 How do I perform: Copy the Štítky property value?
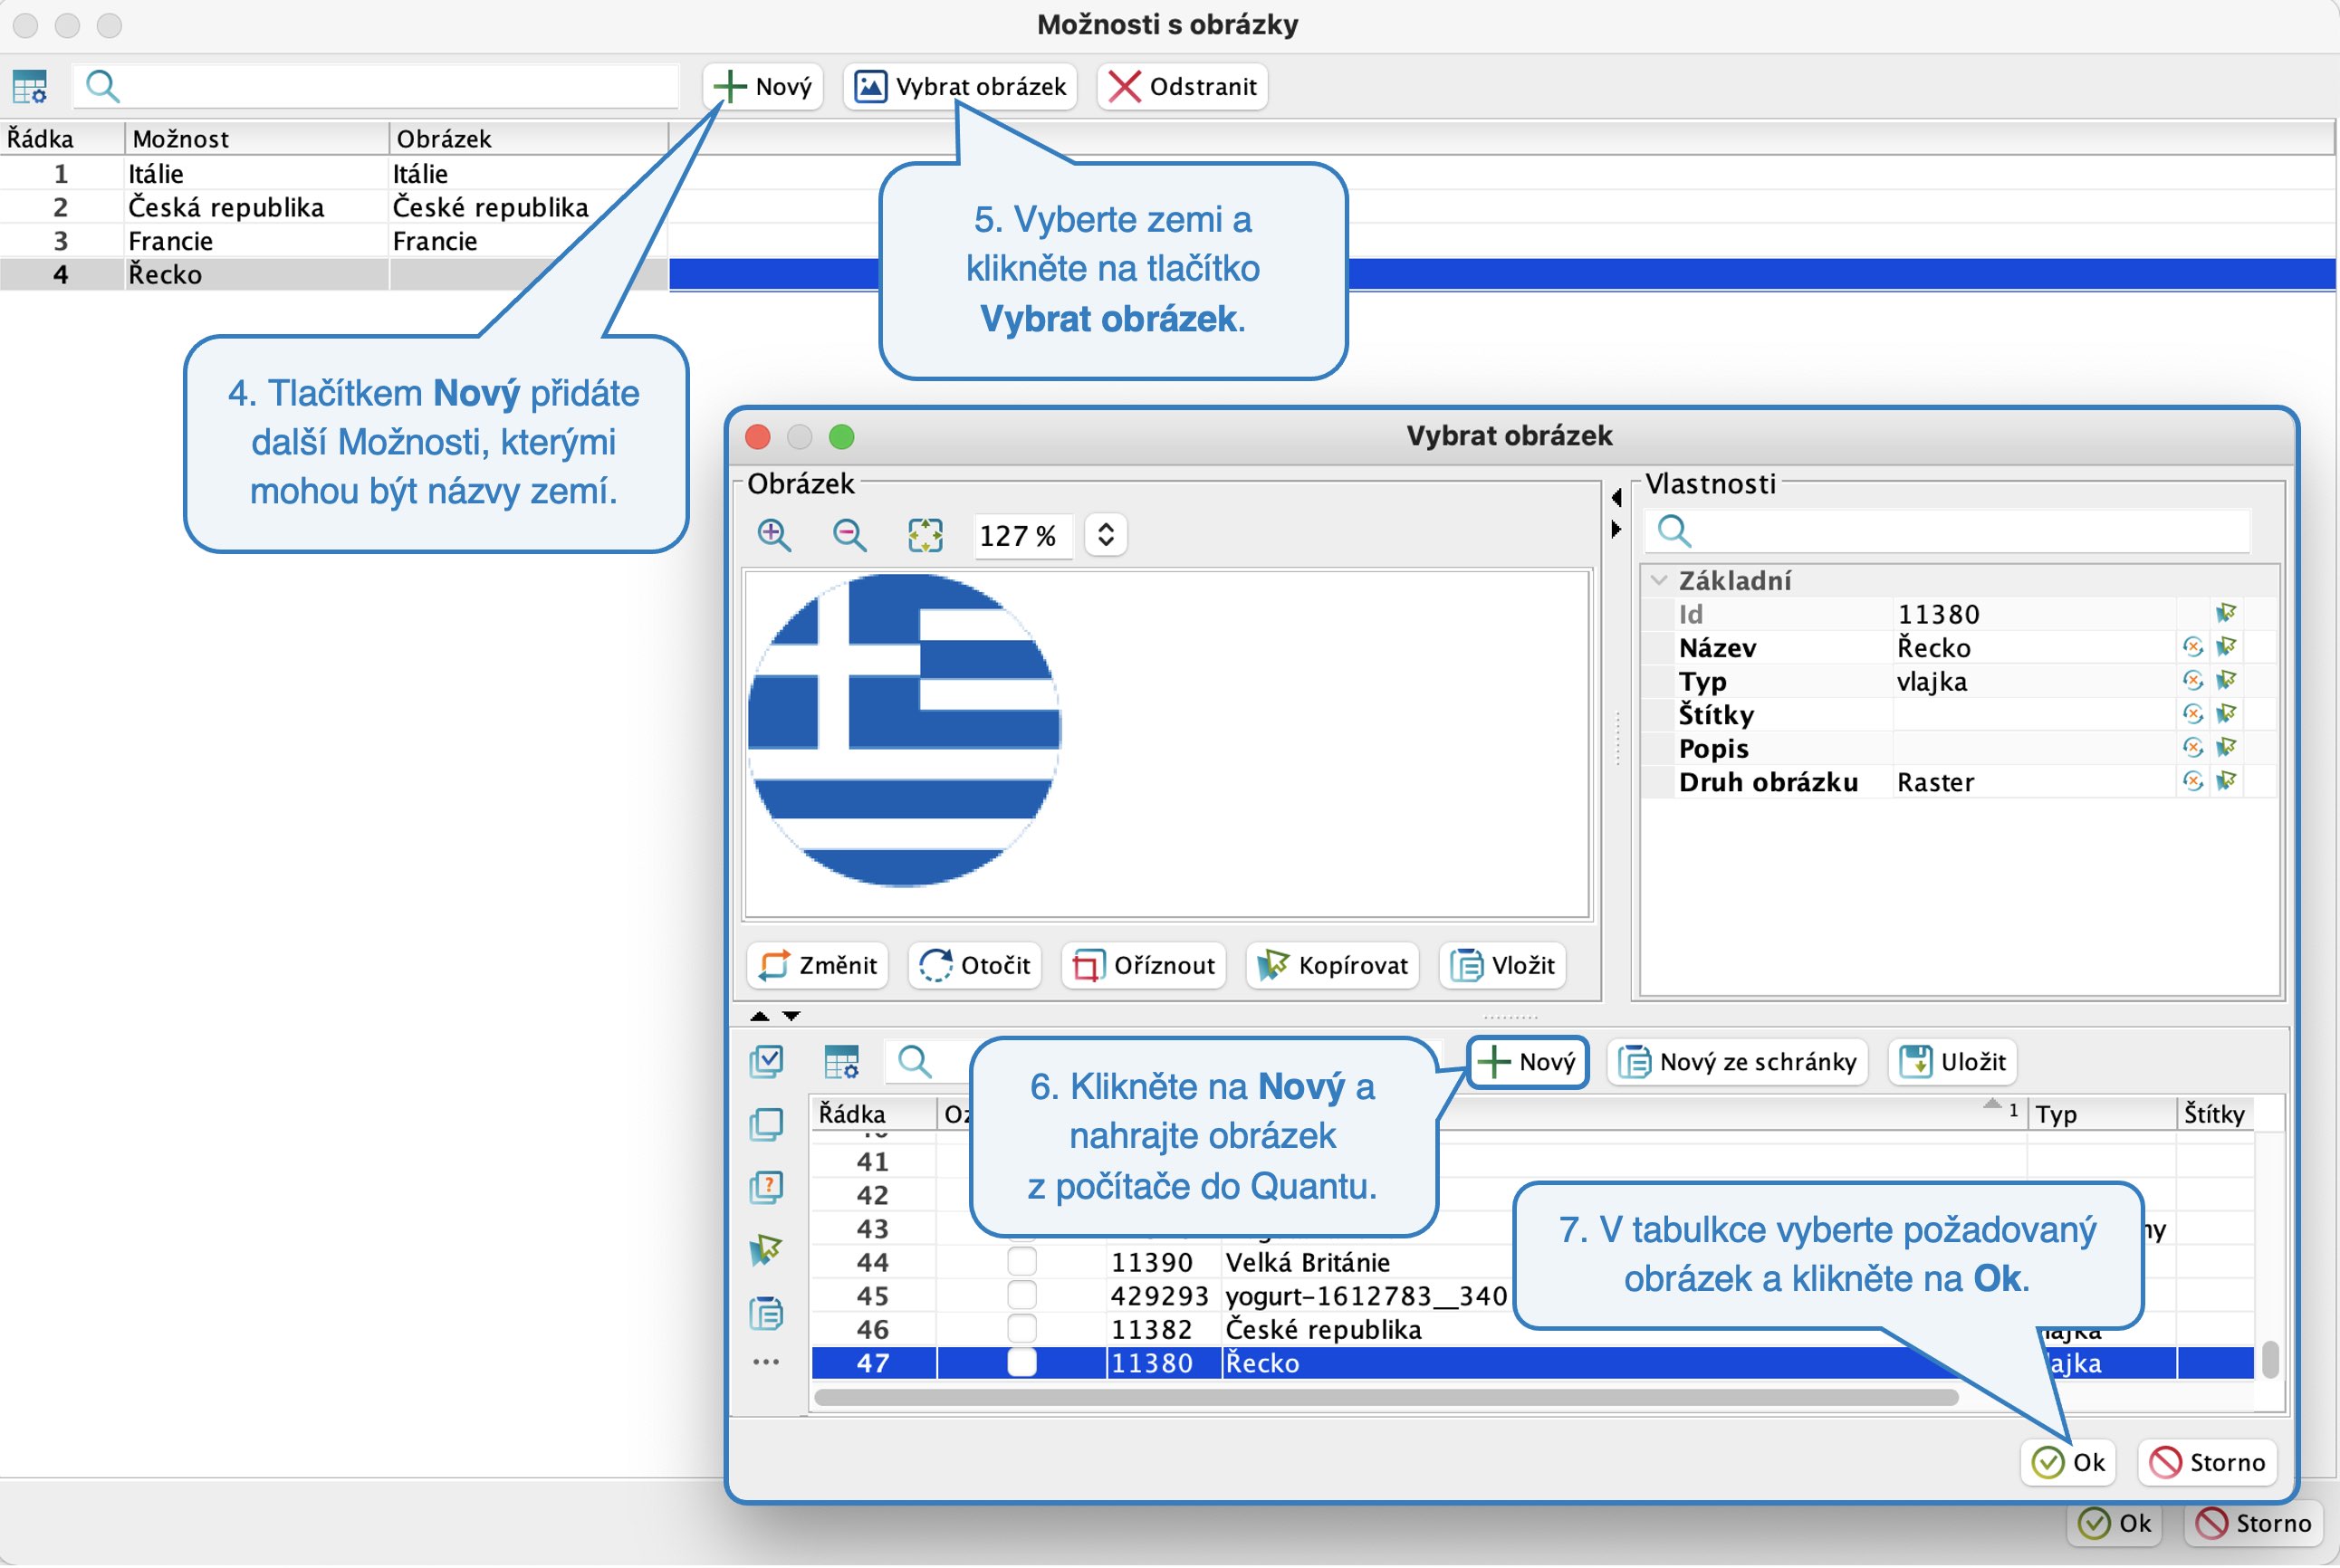pos(2227,715)
